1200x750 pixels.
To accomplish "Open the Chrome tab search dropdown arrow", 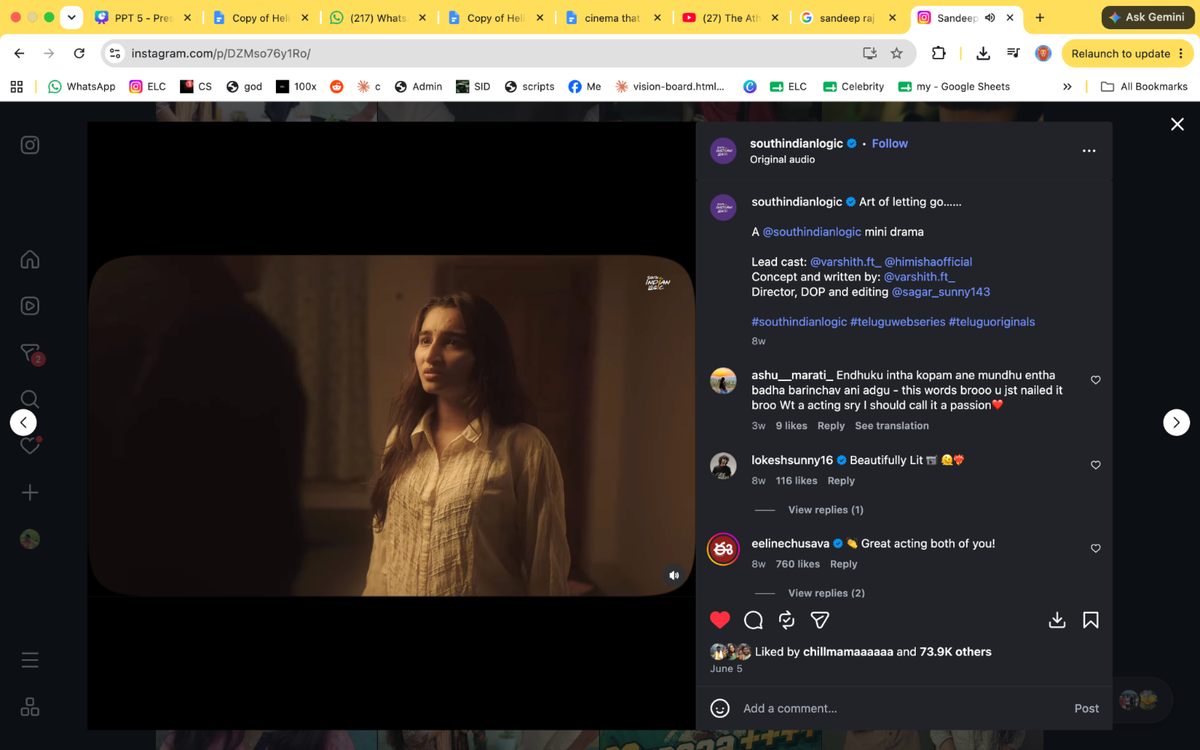I will coord(71,18).
